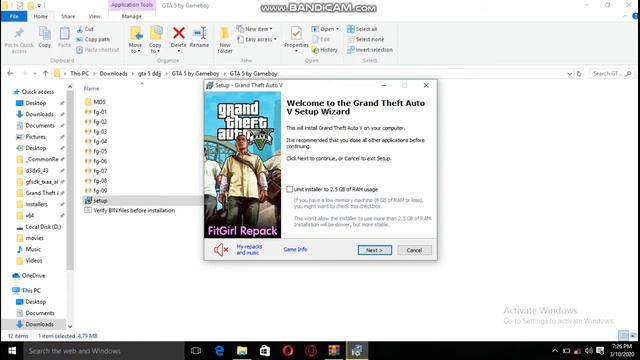The image size is (640, 360).
Task: Click the Application Tools tab header
Action: click(x=131, y=5)
